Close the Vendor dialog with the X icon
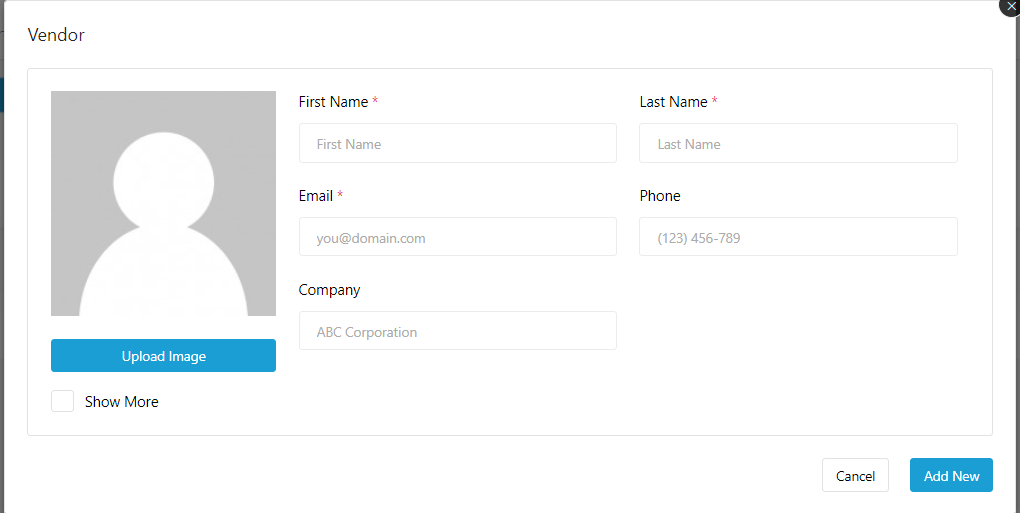 (1011, 5)
